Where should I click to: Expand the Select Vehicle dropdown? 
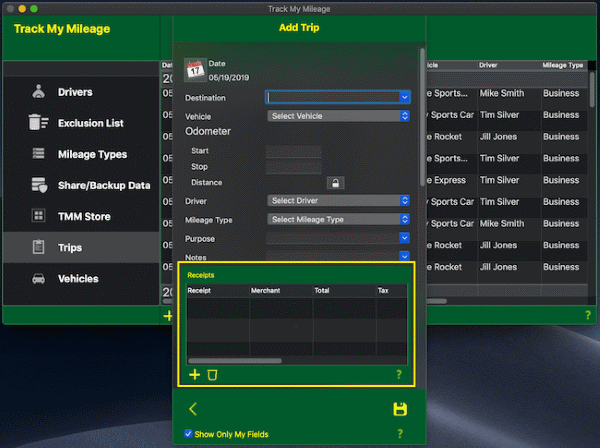click(x=339, y=116)
